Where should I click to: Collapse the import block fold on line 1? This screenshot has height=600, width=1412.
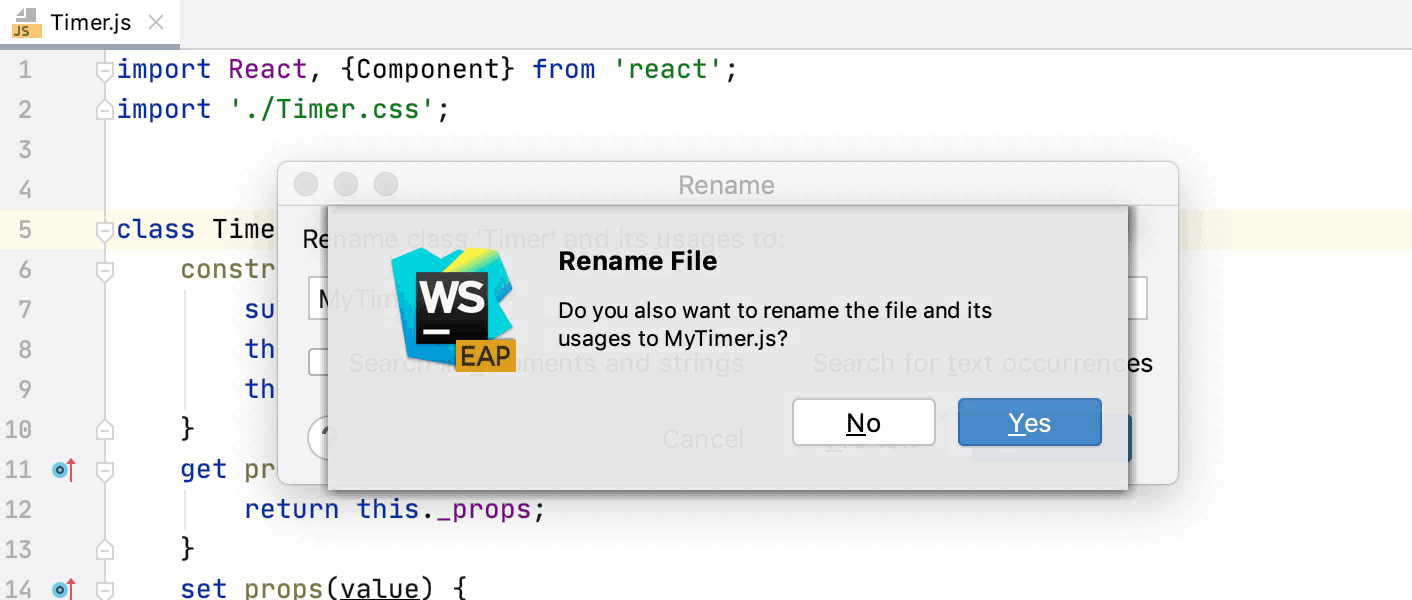point(105,70)
